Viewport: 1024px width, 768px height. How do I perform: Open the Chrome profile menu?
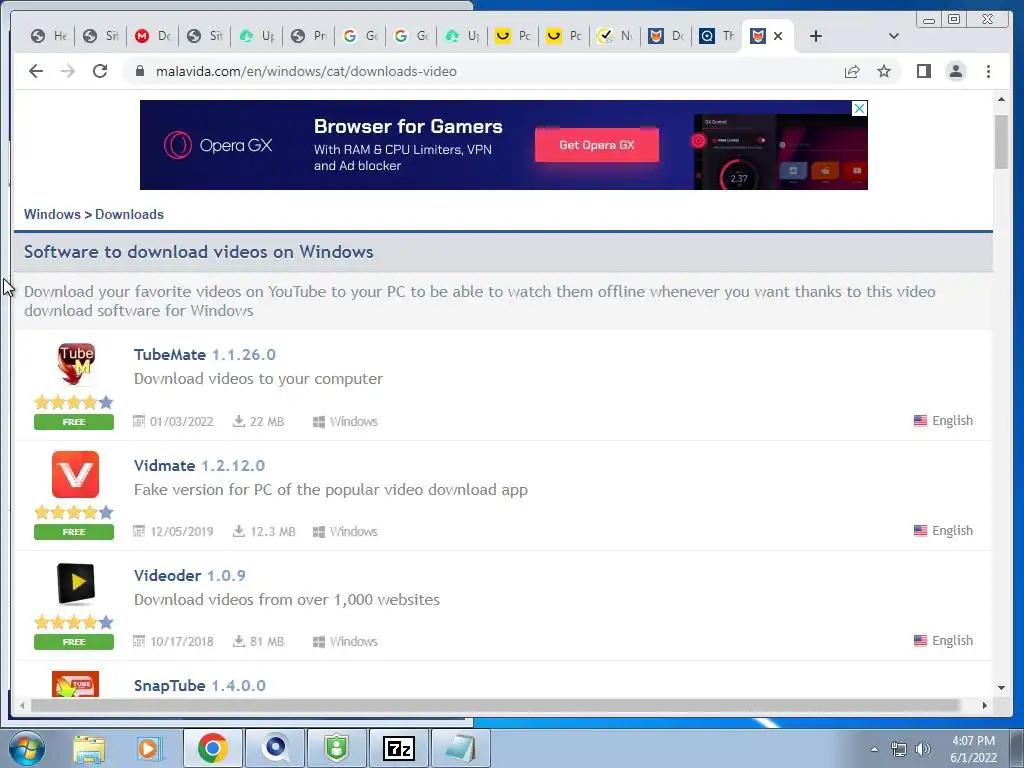pos(956,71)
